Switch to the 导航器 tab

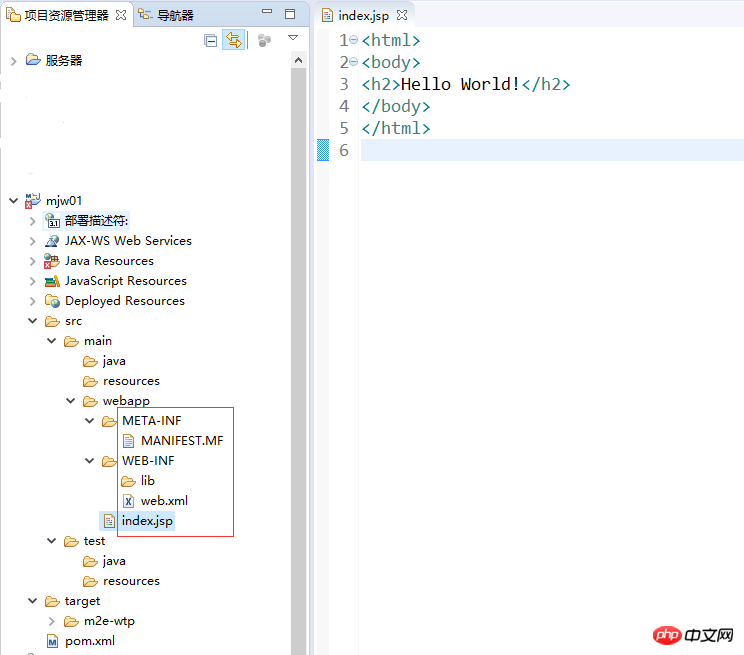[x=175, y=16]
